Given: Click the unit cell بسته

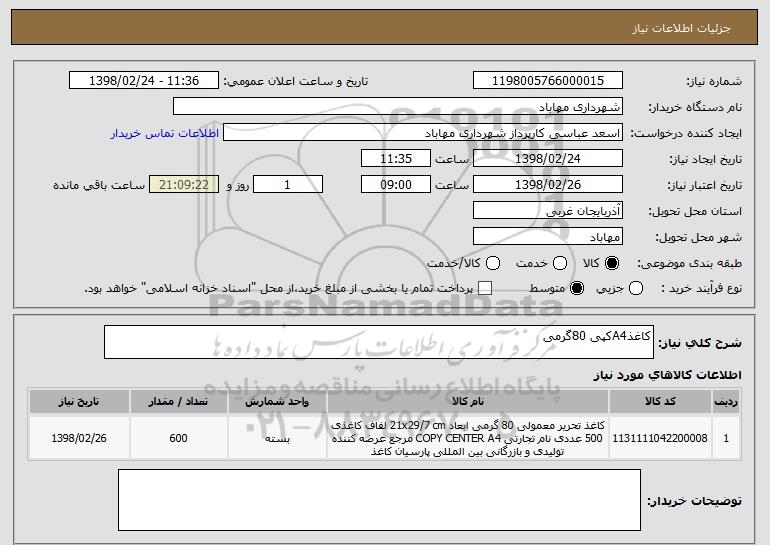Looking at the screenshot, I should click(x=277, y=438).
